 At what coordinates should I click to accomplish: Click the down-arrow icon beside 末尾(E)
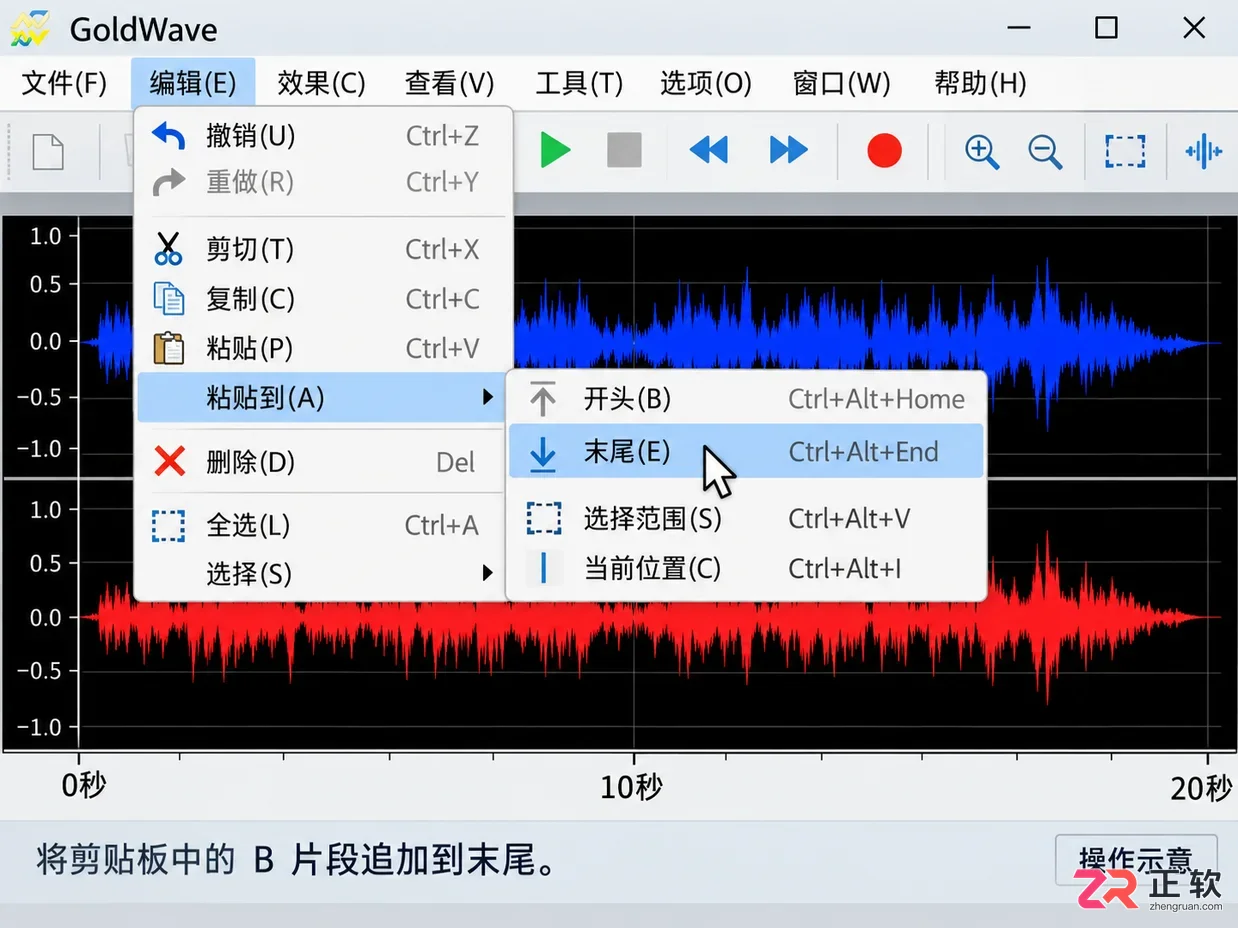543,452
